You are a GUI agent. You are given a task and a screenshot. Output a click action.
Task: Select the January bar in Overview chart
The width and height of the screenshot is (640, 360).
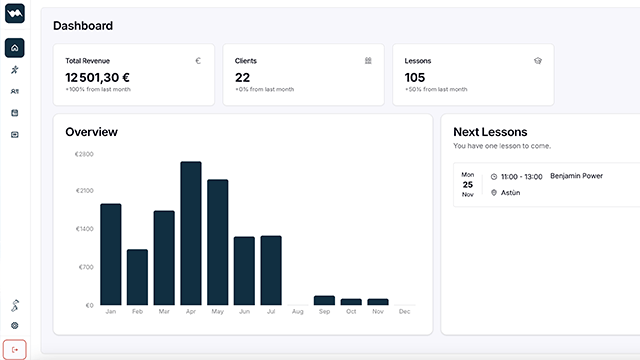111,254
